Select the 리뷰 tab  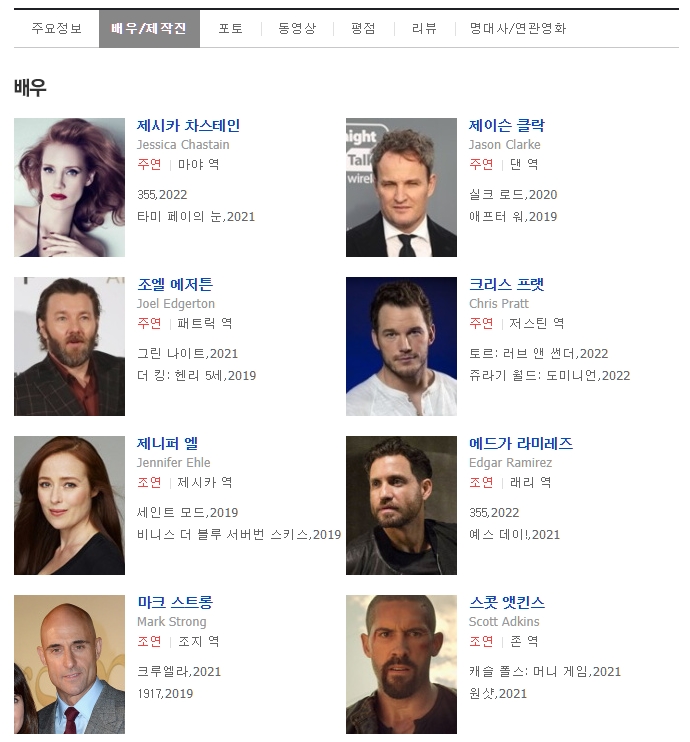[424, 28]
